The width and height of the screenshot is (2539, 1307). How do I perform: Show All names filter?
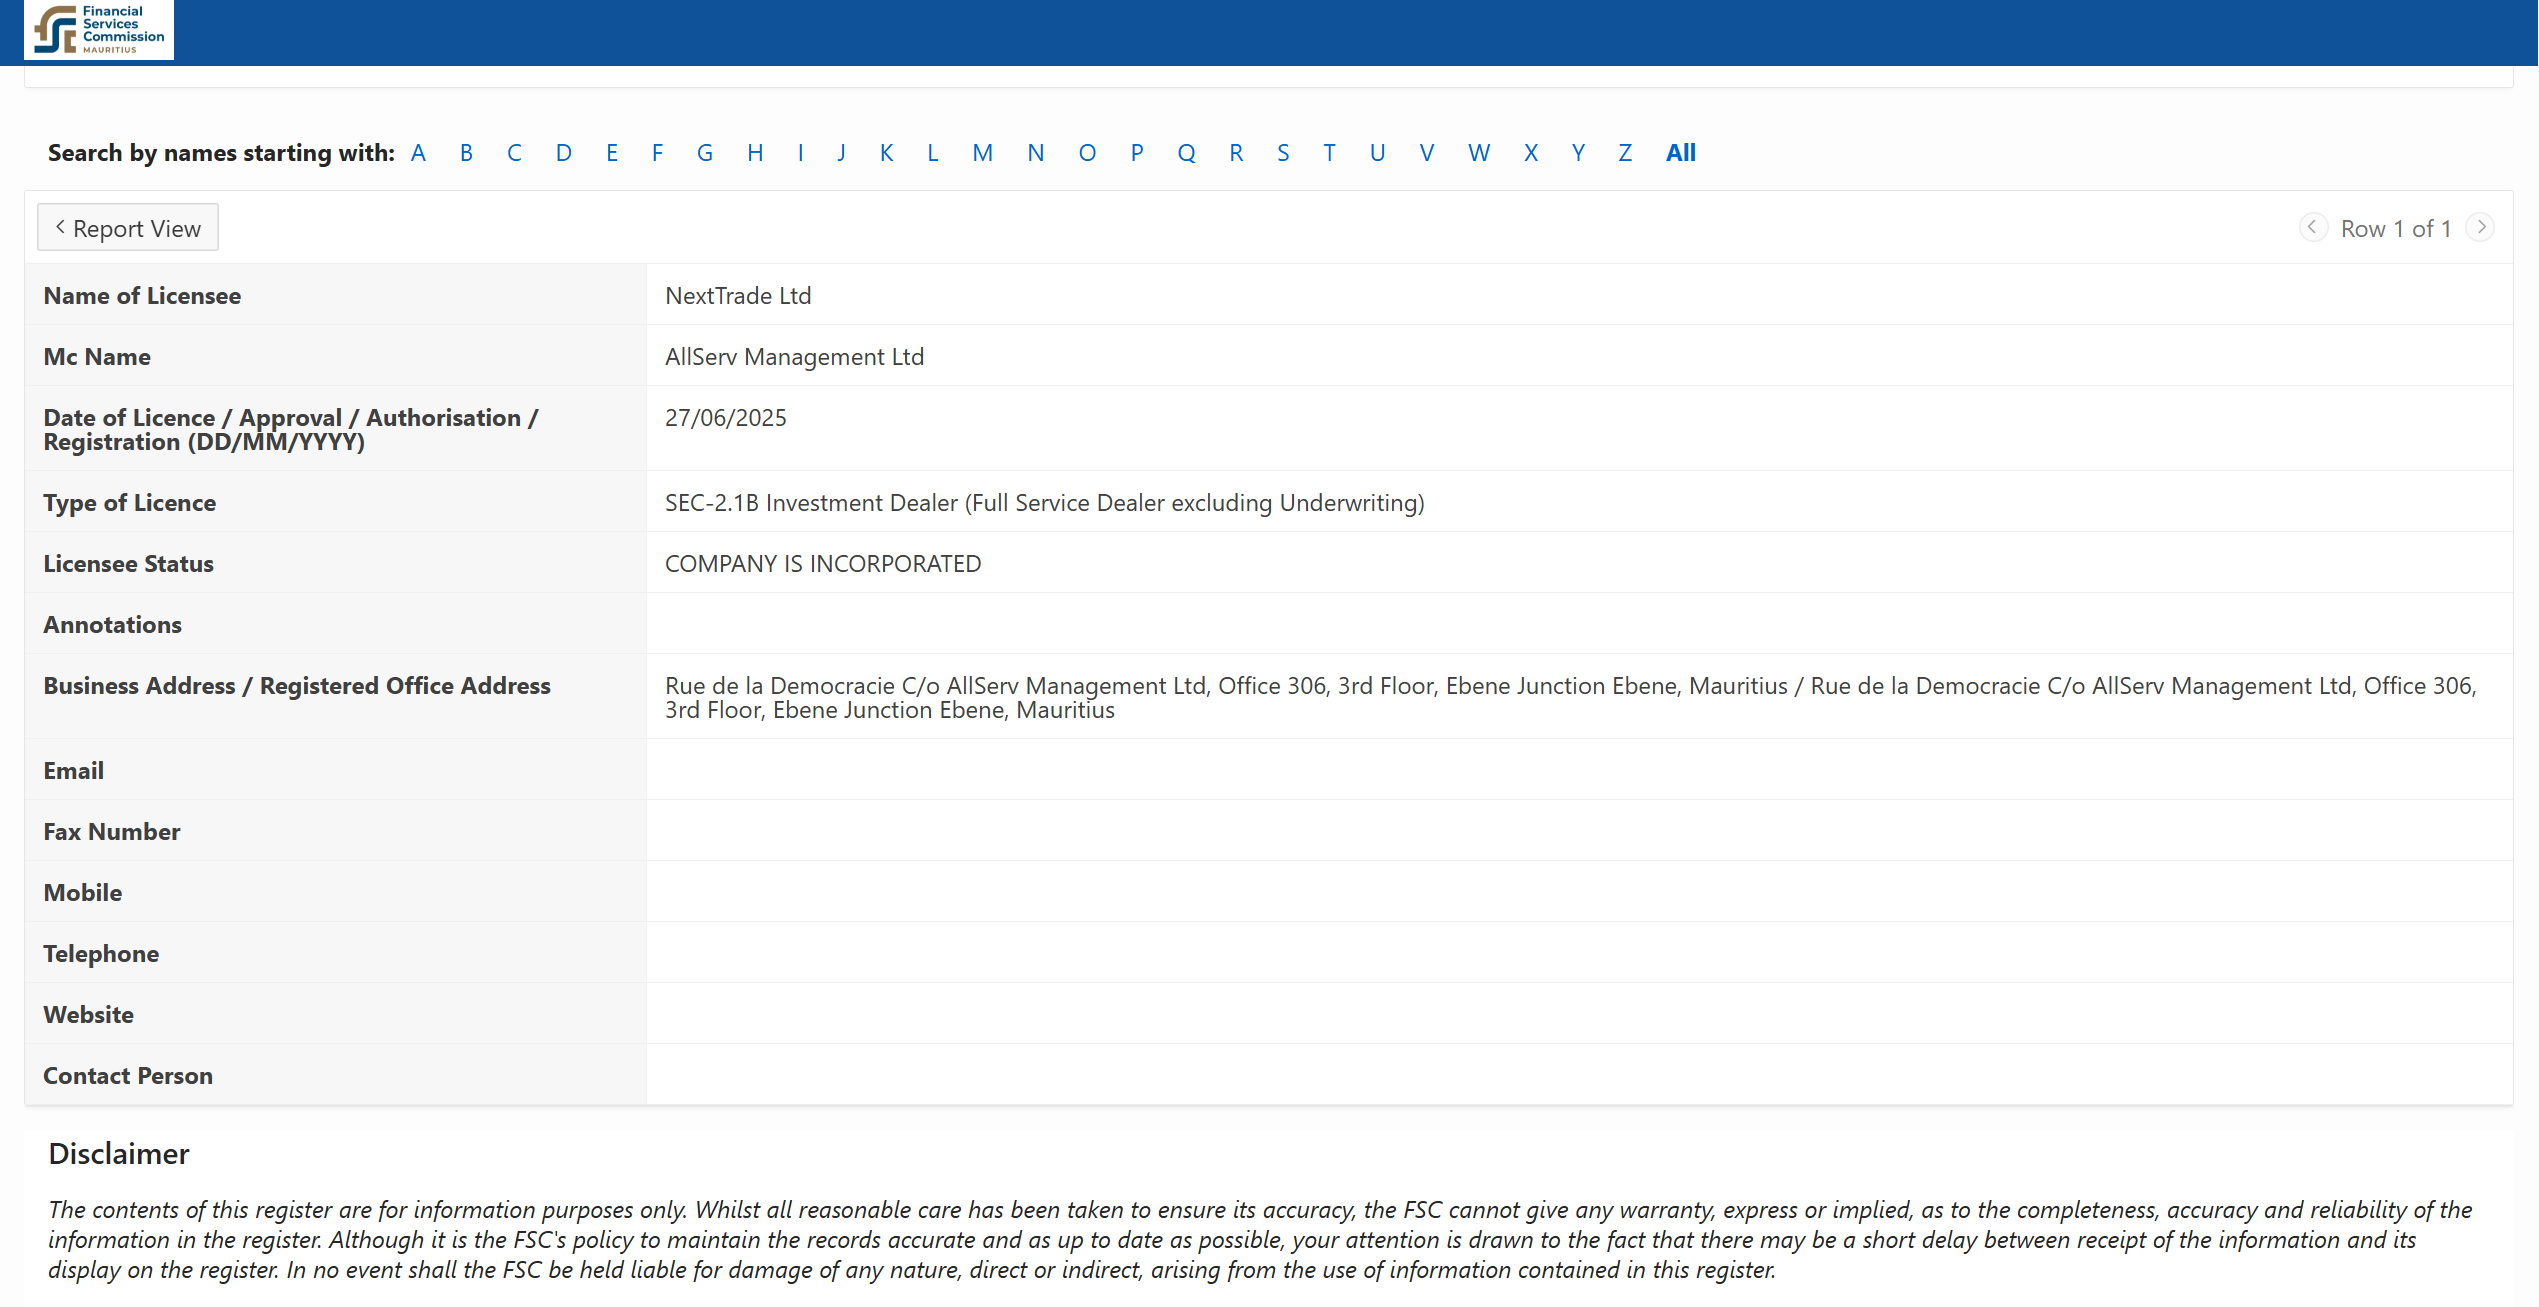[x=1681, y=153]
